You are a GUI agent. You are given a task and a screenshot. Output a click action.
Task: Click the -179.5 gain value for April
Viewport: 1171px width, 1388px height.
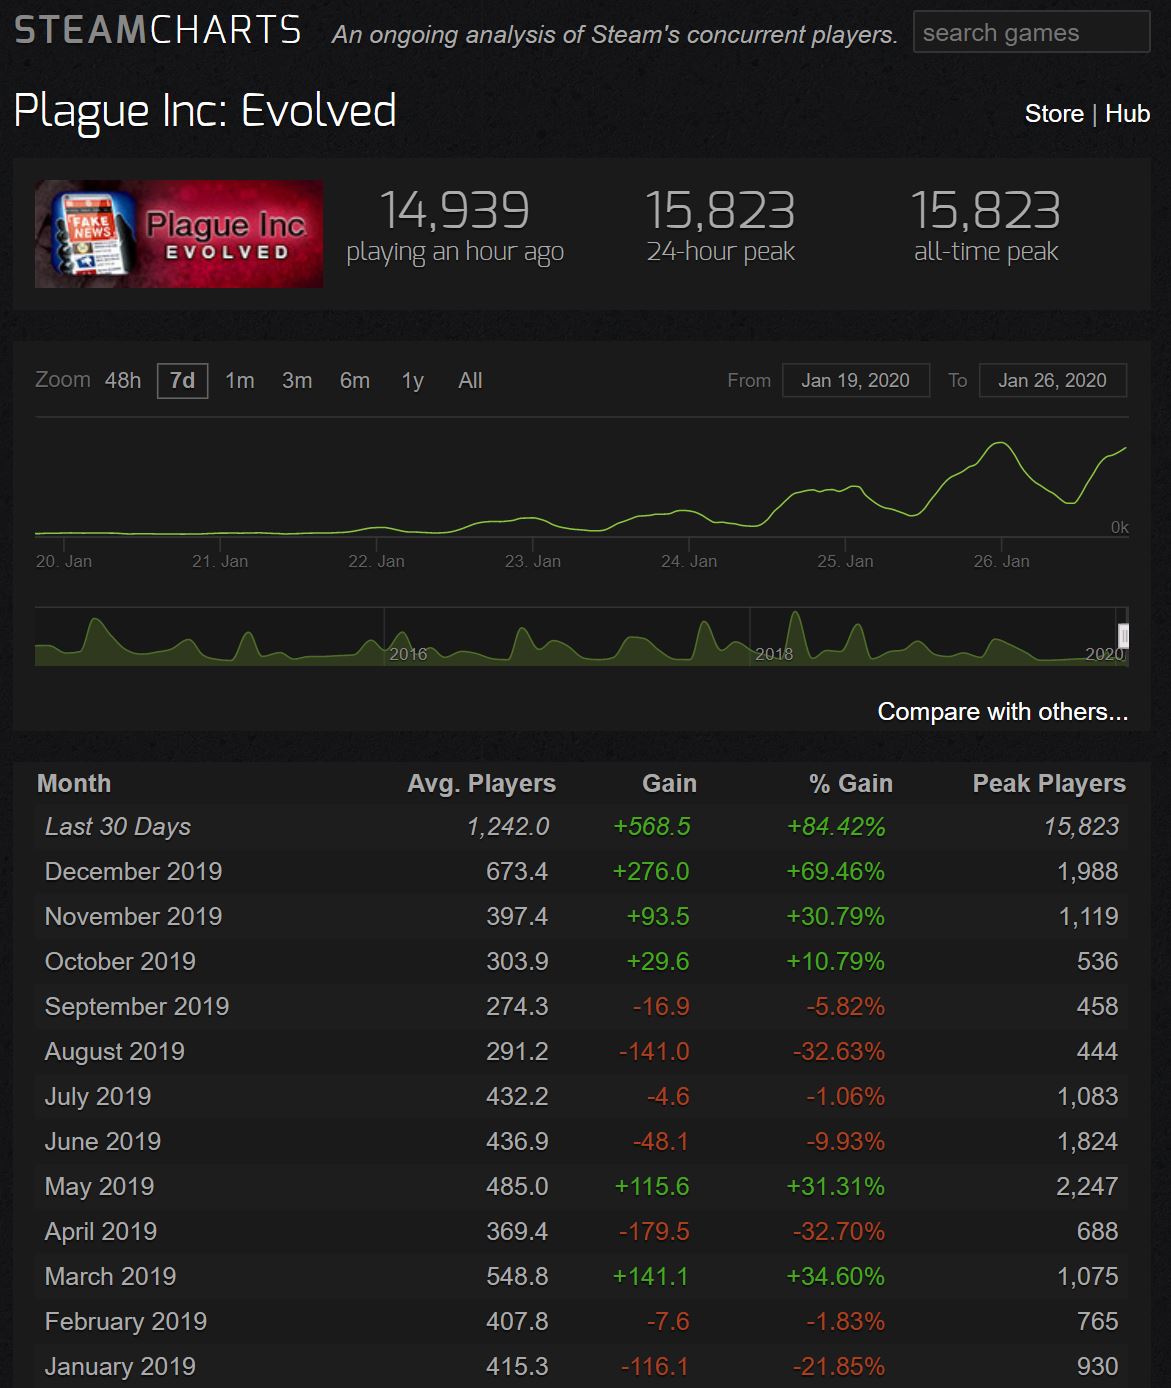(654, 1232)
